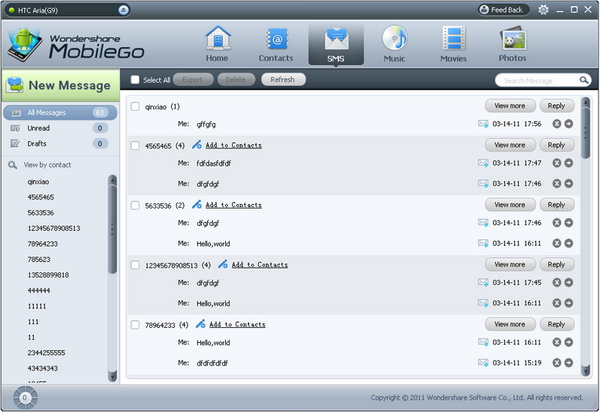Select contact 2344255555 in sidebar
Viewport: 600px width, 412px height.
click(46, 353)
